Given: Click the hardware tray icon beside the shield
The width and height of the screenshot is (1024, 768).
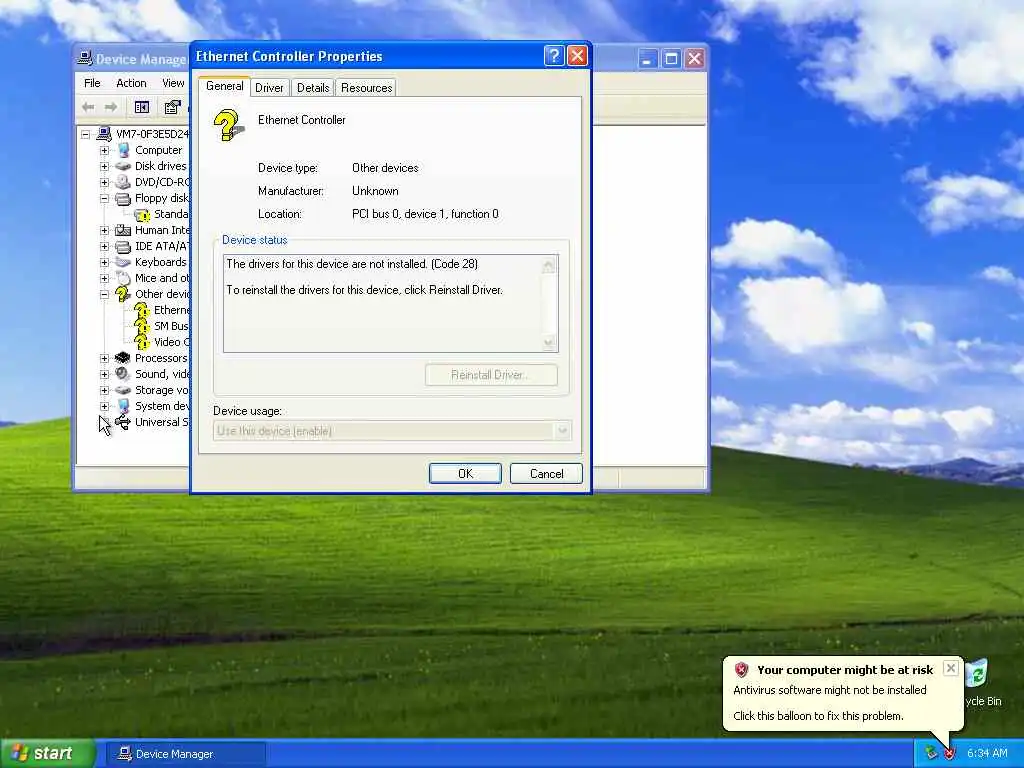Looking at the screenshot, I should 931,753.
